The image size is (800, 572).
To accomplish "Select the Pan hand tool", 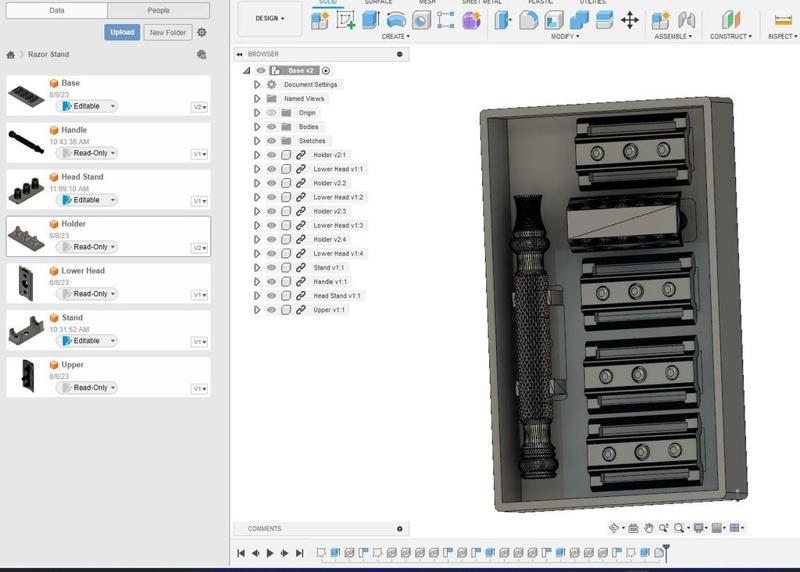I will 648,528.
